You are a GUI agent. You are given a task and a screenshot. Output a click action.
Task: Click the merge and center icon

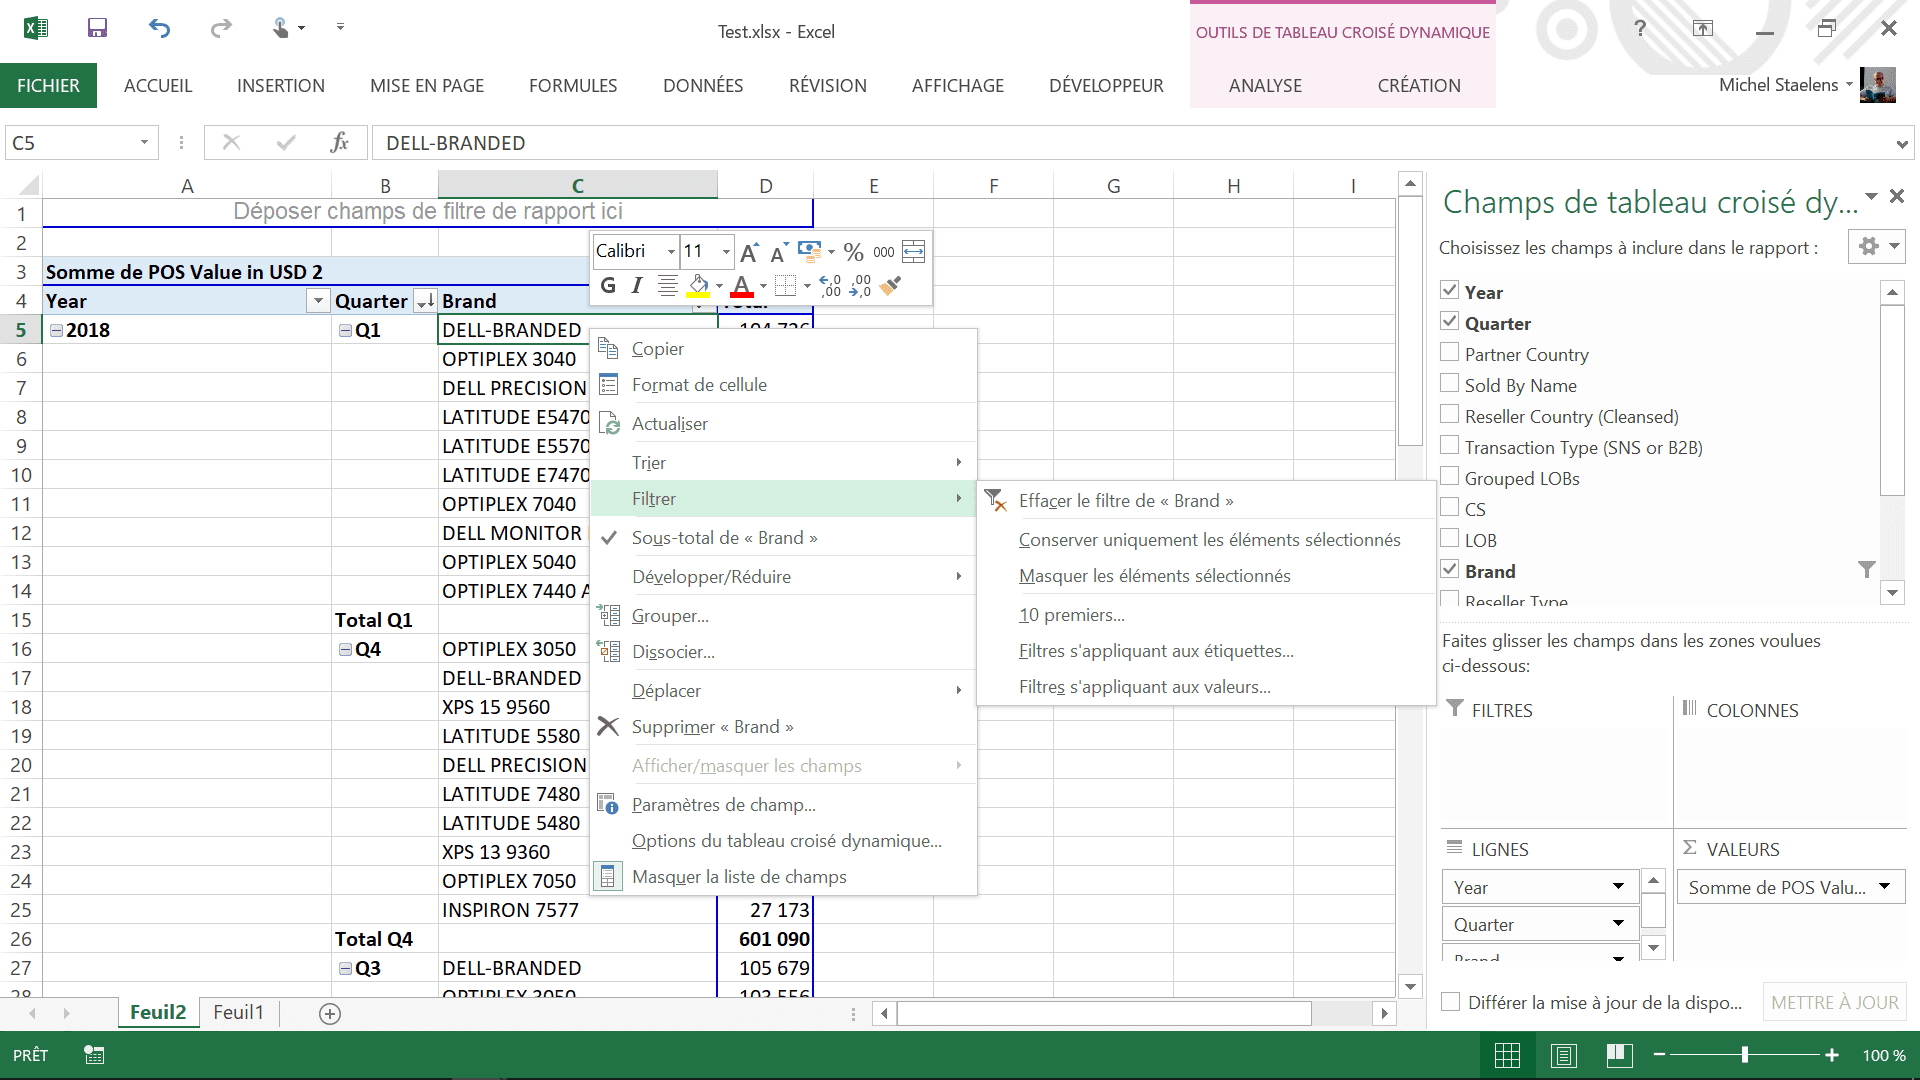[913, 252]
